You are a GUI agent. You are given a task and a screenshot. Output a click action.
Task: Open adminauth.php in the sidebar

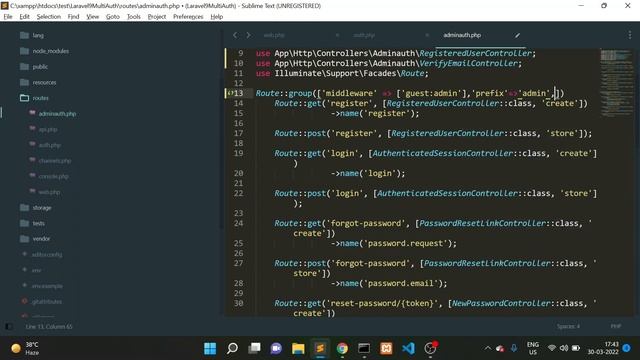click(57, 114)
